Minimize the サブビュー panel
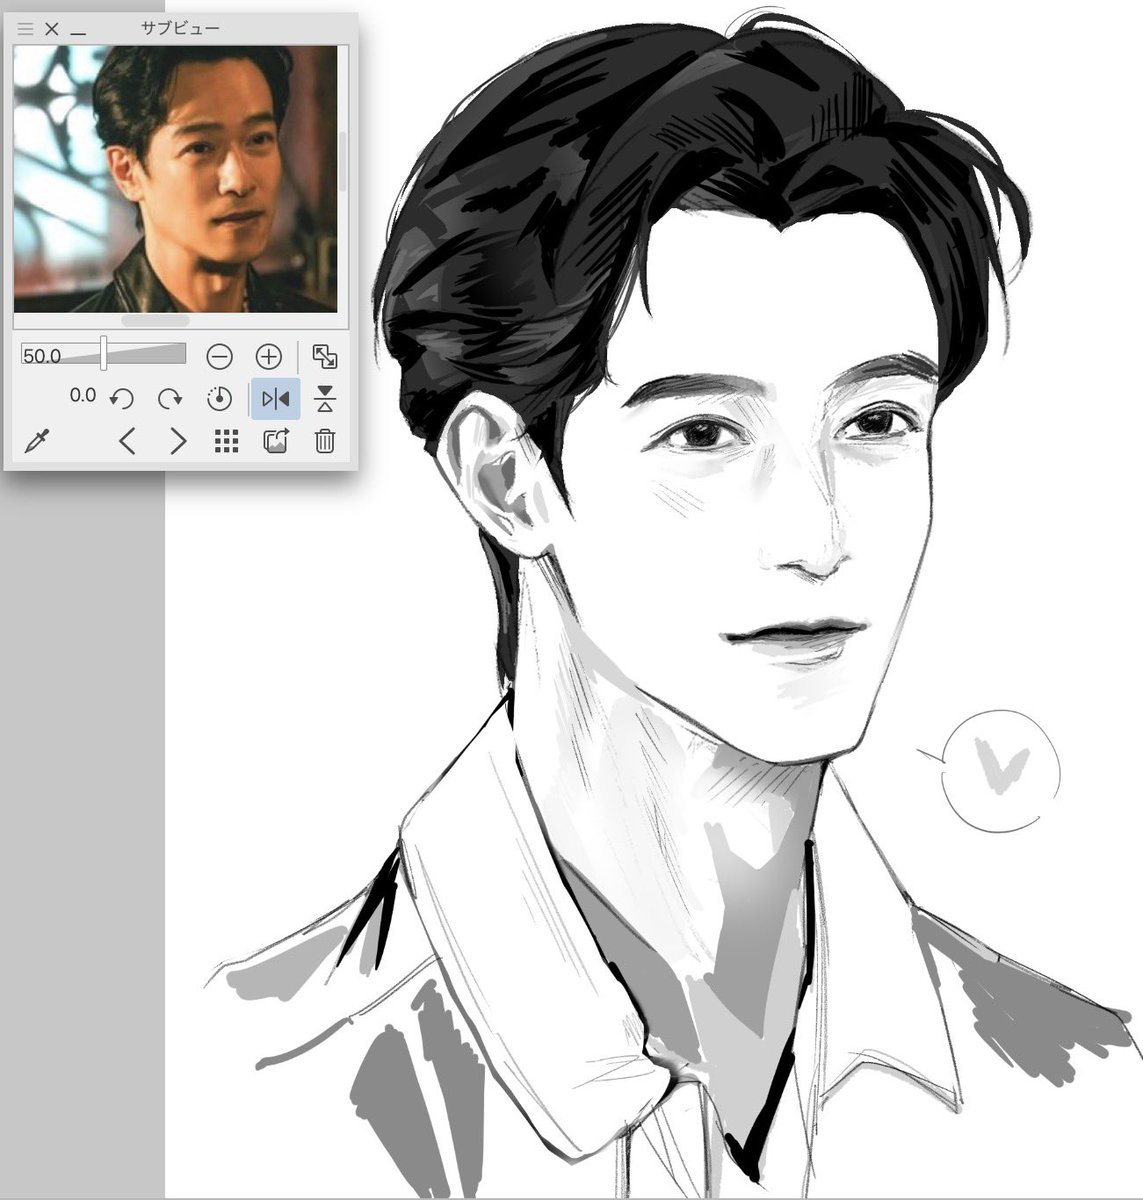The width and height of the screenshot is (1143, 1200). [78, 32]
